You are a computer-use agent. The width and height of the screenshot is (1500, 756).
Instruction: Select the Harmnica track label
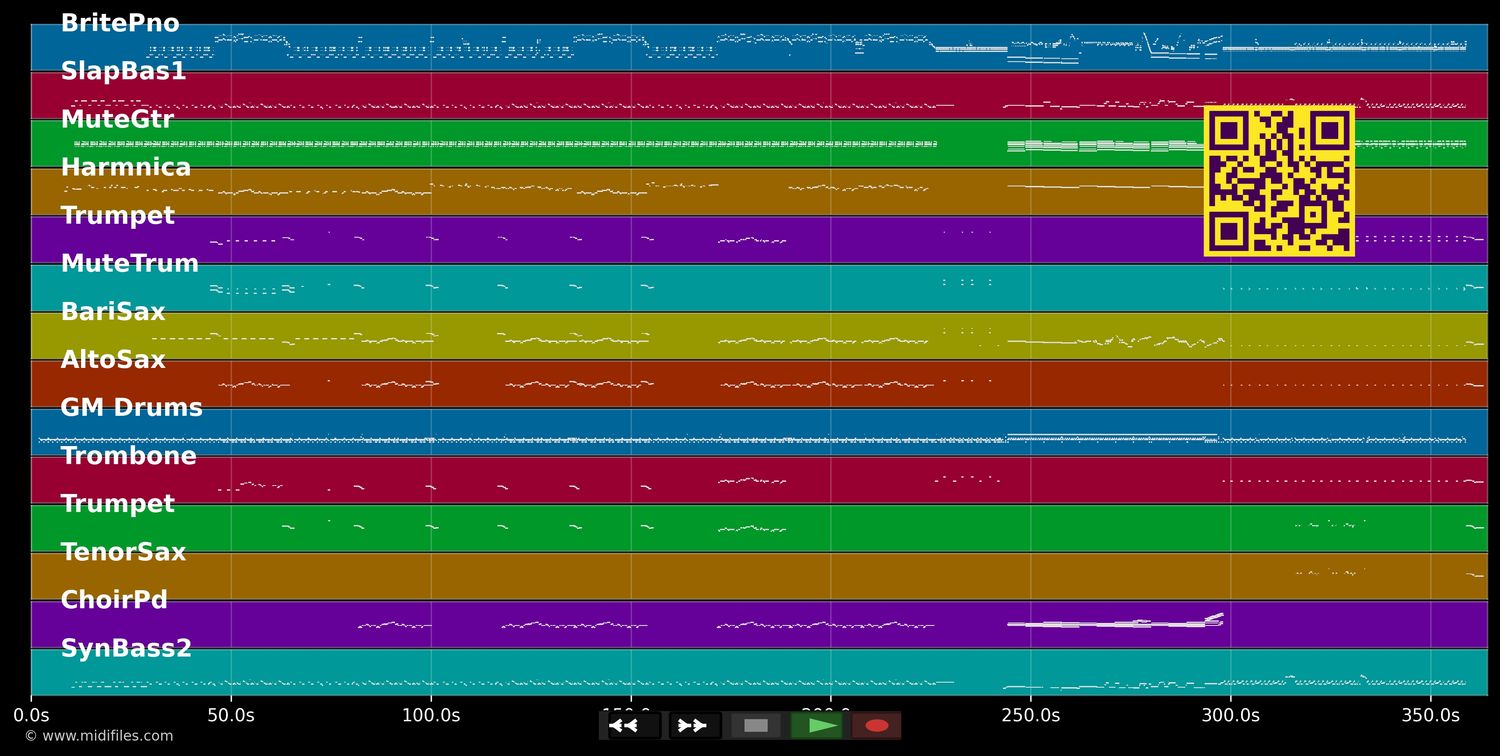(125, 168)
